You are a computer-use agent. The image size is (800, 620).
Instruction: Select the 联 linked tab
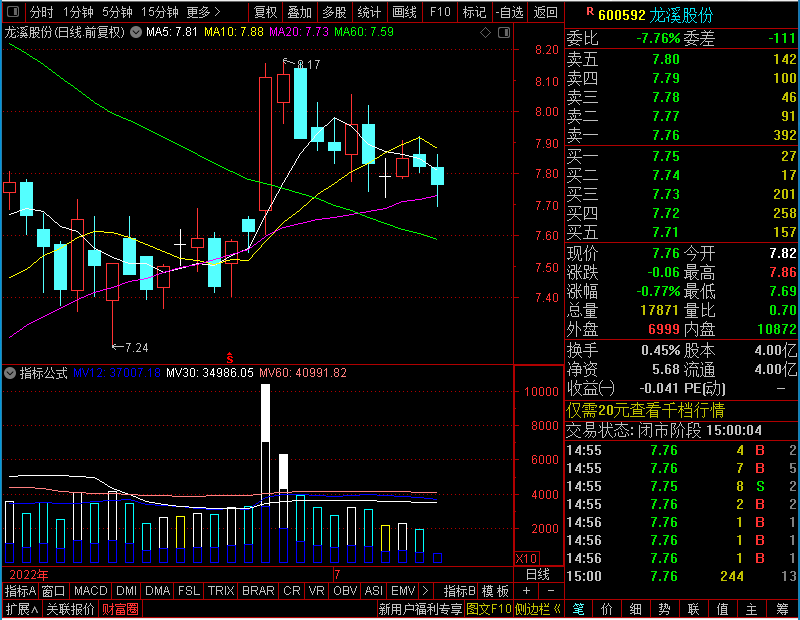[693, 609]
